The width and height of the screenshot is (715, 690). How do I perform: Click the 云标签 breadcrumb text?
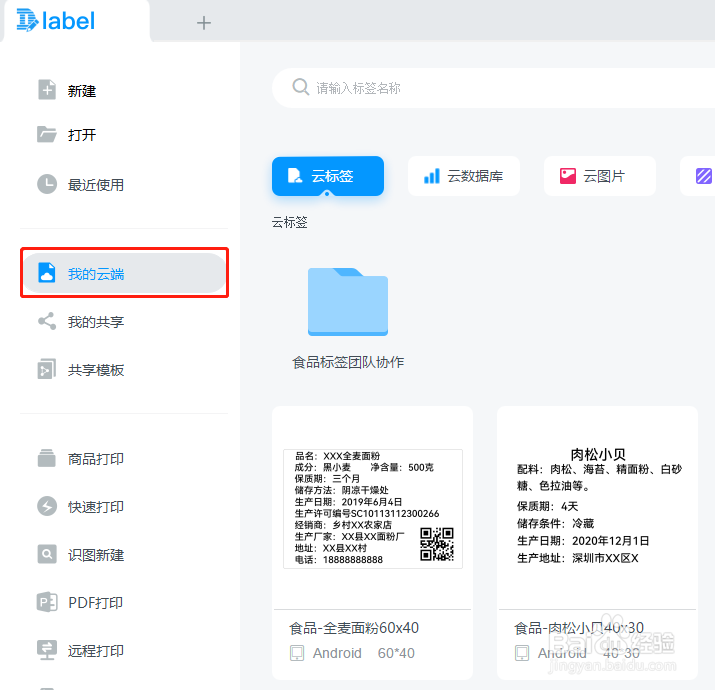click(x=290, y=223)
